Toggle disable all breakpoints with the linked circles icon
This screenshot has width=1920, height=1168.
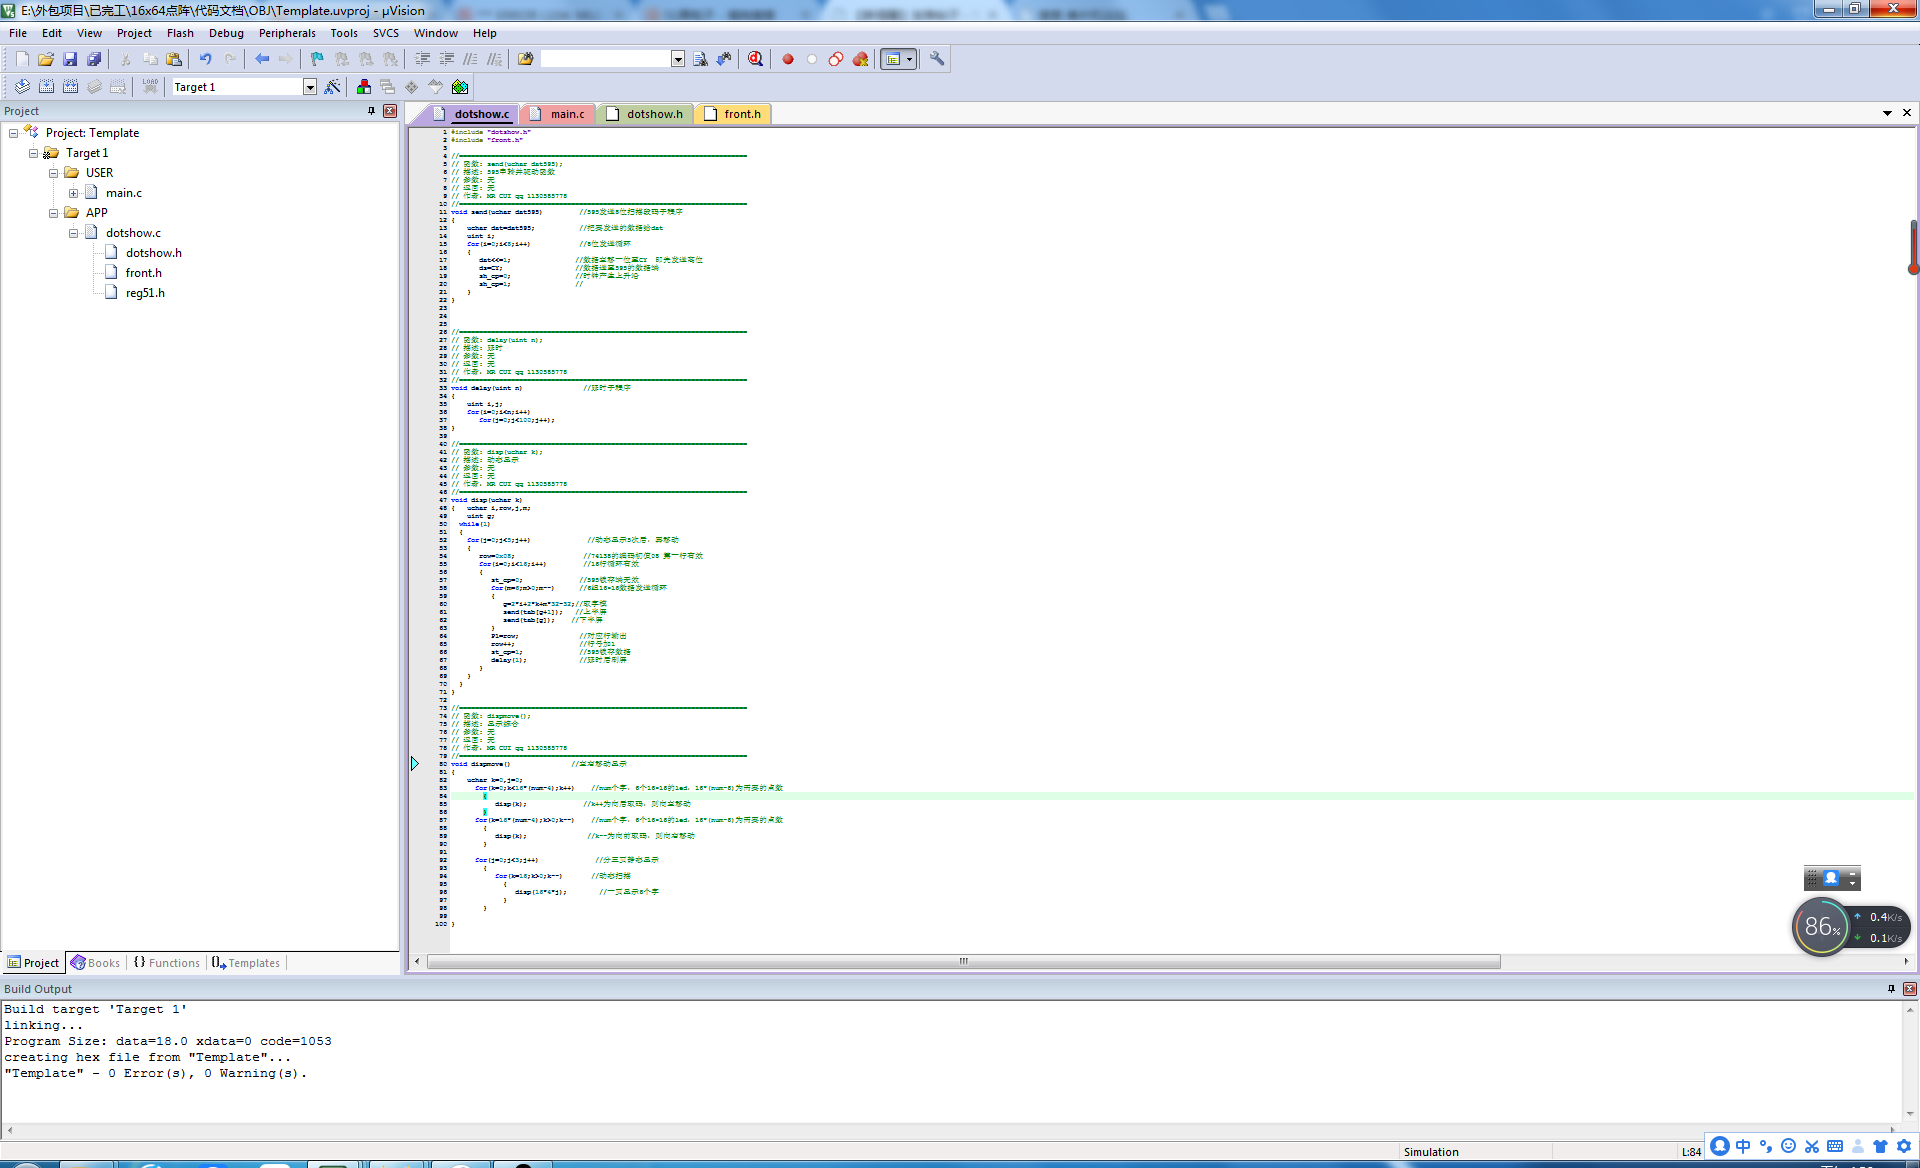[x=836, y=59]
